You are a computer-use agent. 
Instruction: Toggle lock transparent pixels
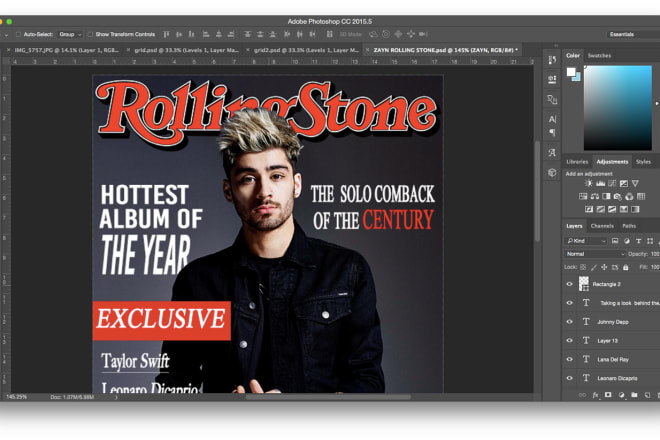click(x=583, y=267)
